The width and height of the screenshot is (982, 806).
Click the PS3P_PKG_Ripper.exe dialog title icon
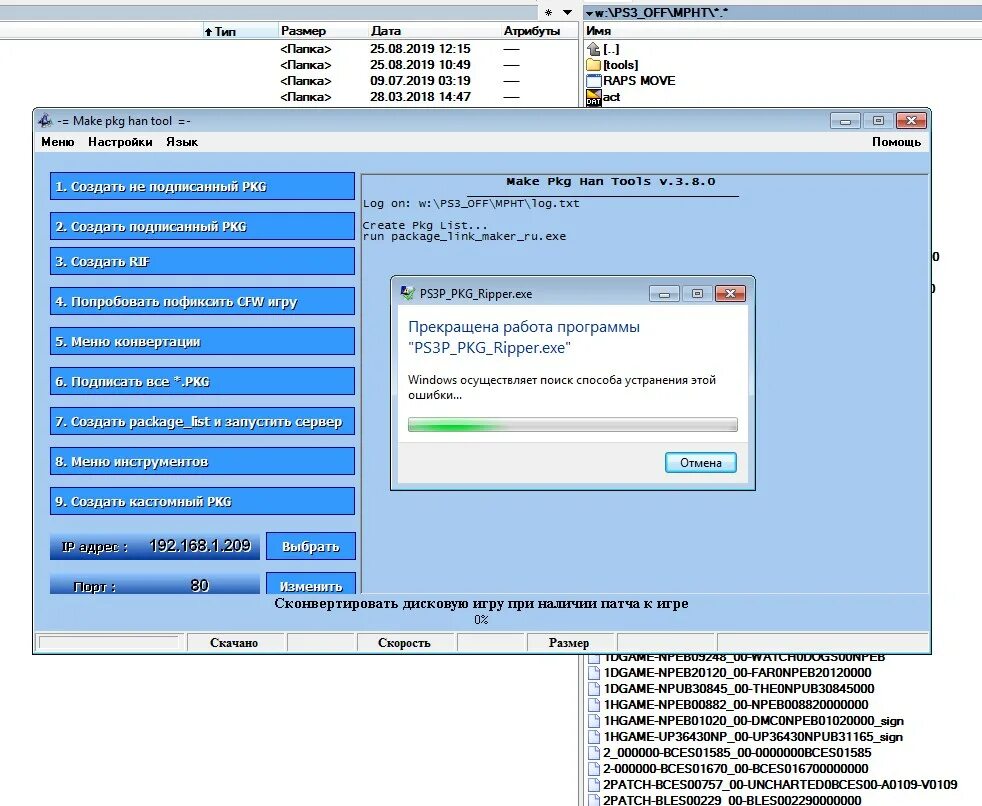408,293
